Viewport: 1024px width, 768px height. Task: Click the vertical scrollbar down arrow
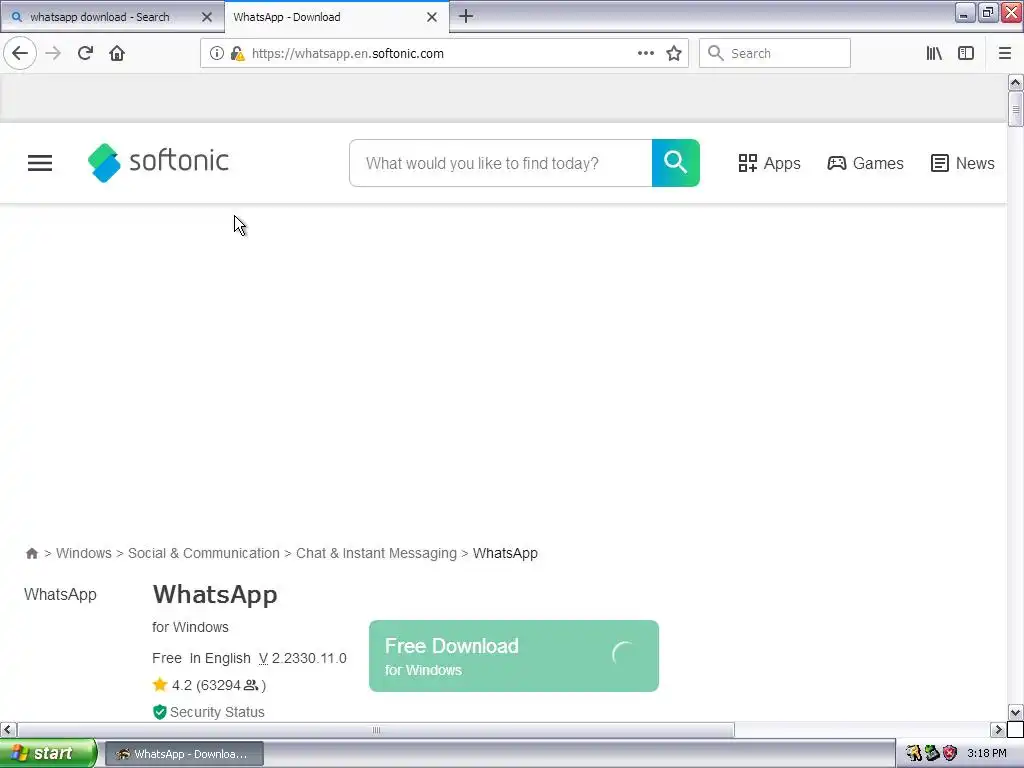1015,712
